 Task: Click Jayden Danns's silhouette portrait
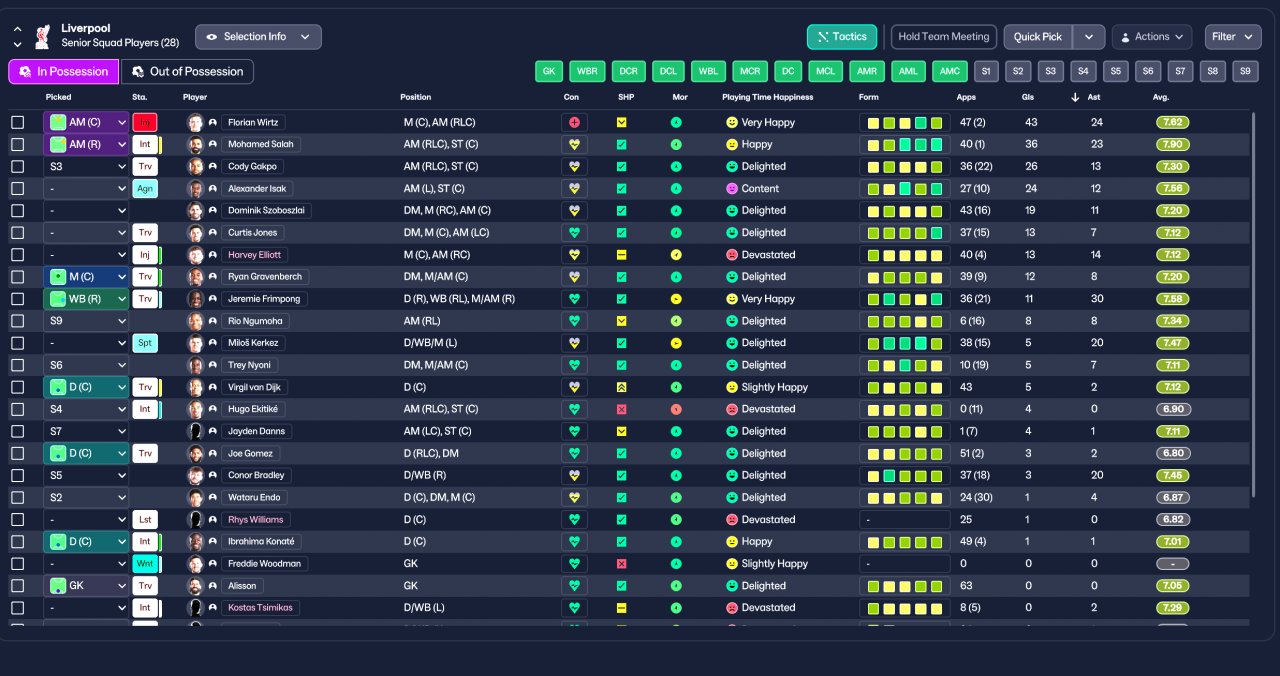pyautogui.click(x=195, y=431)
